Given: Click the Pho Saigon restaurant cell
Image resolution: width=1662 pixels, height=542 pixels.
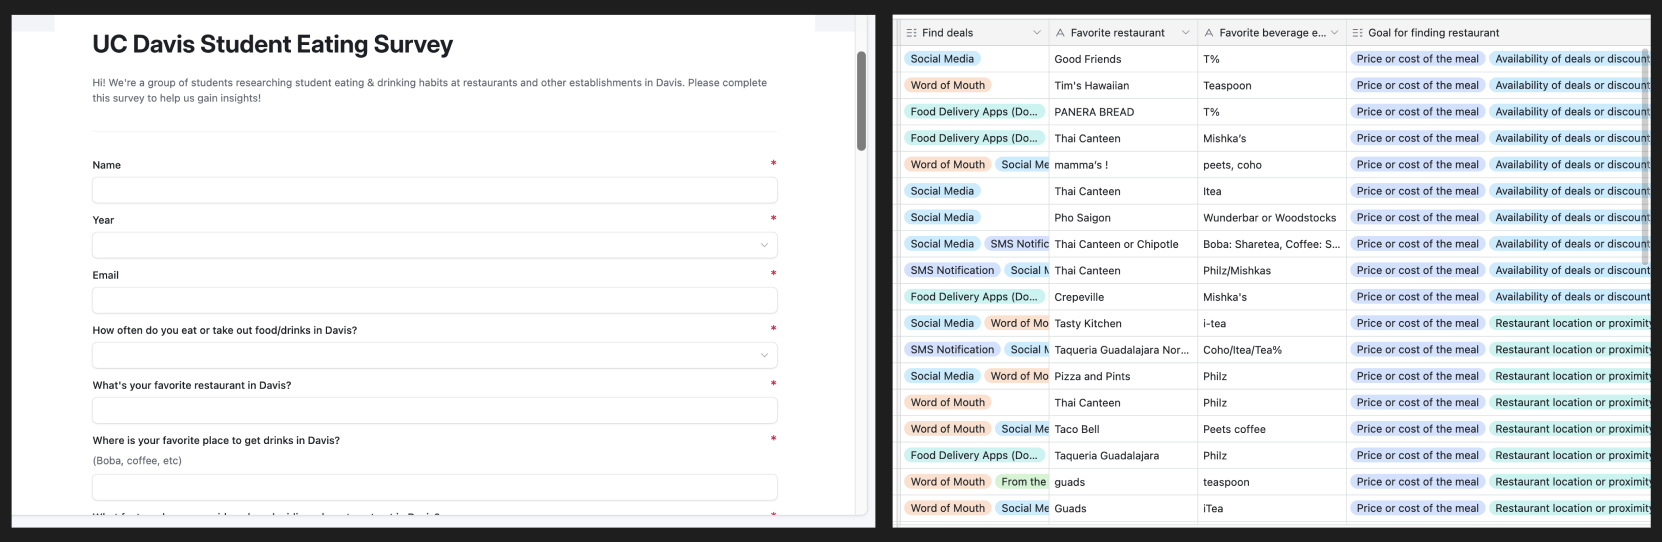Looking at the screenshot, I should coord(1123,217).
